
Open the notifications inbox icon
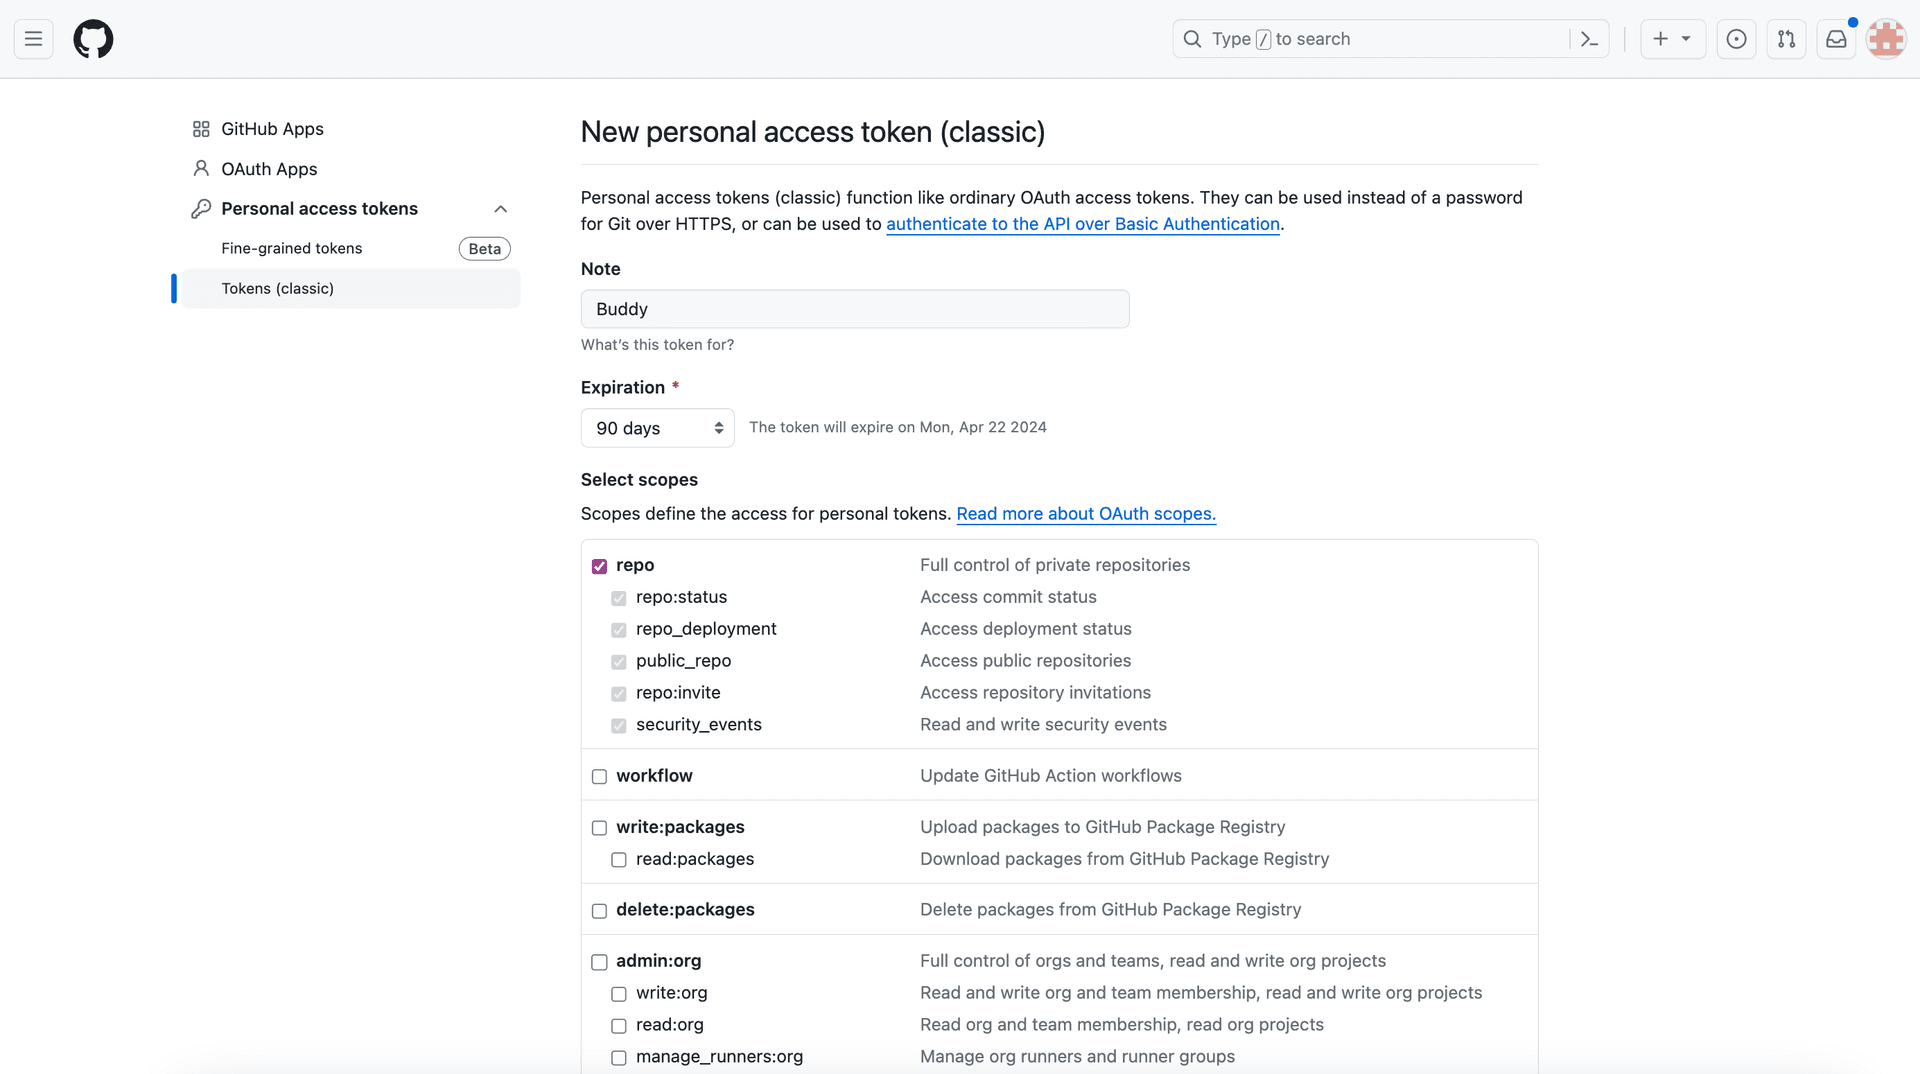click(1836, 39)
